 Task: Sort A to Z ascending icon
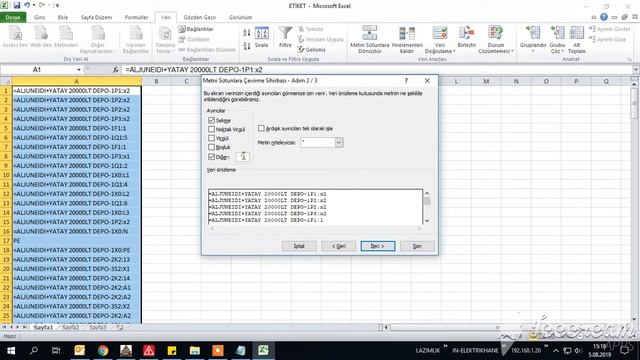click(247, 32)
